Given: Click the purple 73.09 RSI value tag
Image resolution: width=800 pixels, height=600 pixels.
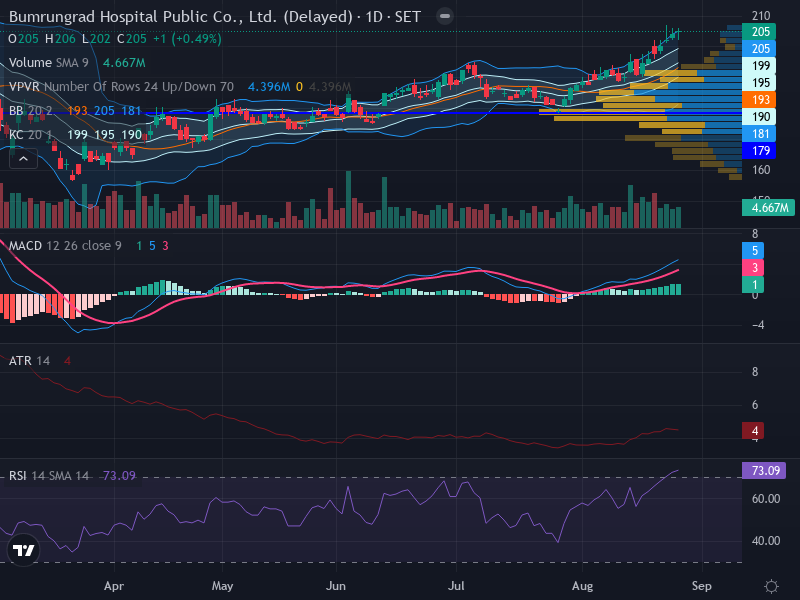Looking at the screenshot, I should point(764,470).
